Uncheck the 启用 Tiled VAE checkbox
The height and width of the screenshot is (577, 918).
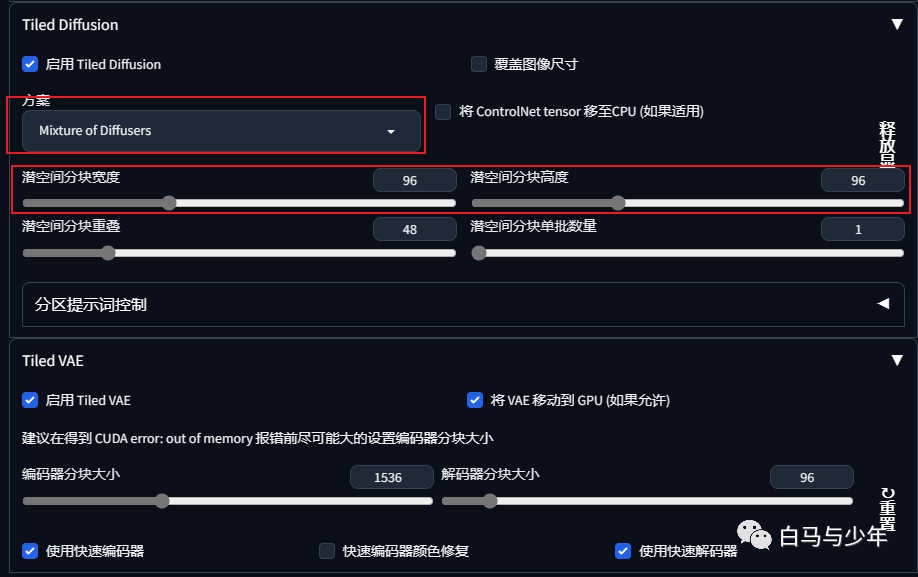tap(30, 400)
